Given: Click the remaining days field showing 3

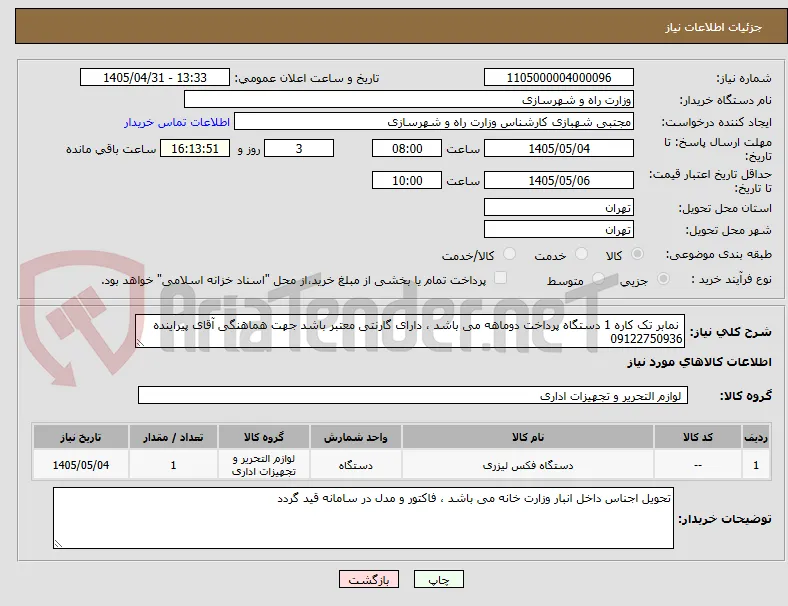Looking at the screenshot, I should 299,148.
